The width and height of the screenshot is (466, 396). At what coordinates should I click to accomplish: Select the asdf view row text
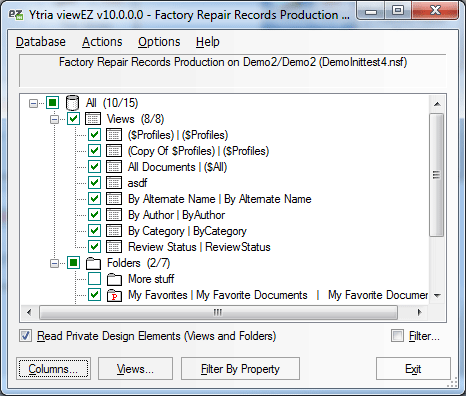[x=137, y=183]
